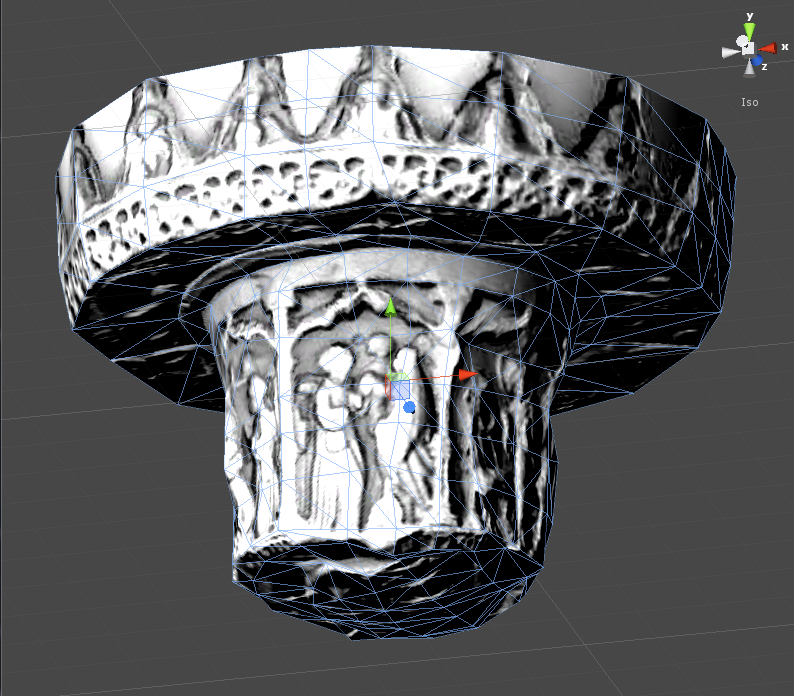Click the green XZ plane handle on the move gizmo
Screen dimensions: 794x696
point(397,376)
